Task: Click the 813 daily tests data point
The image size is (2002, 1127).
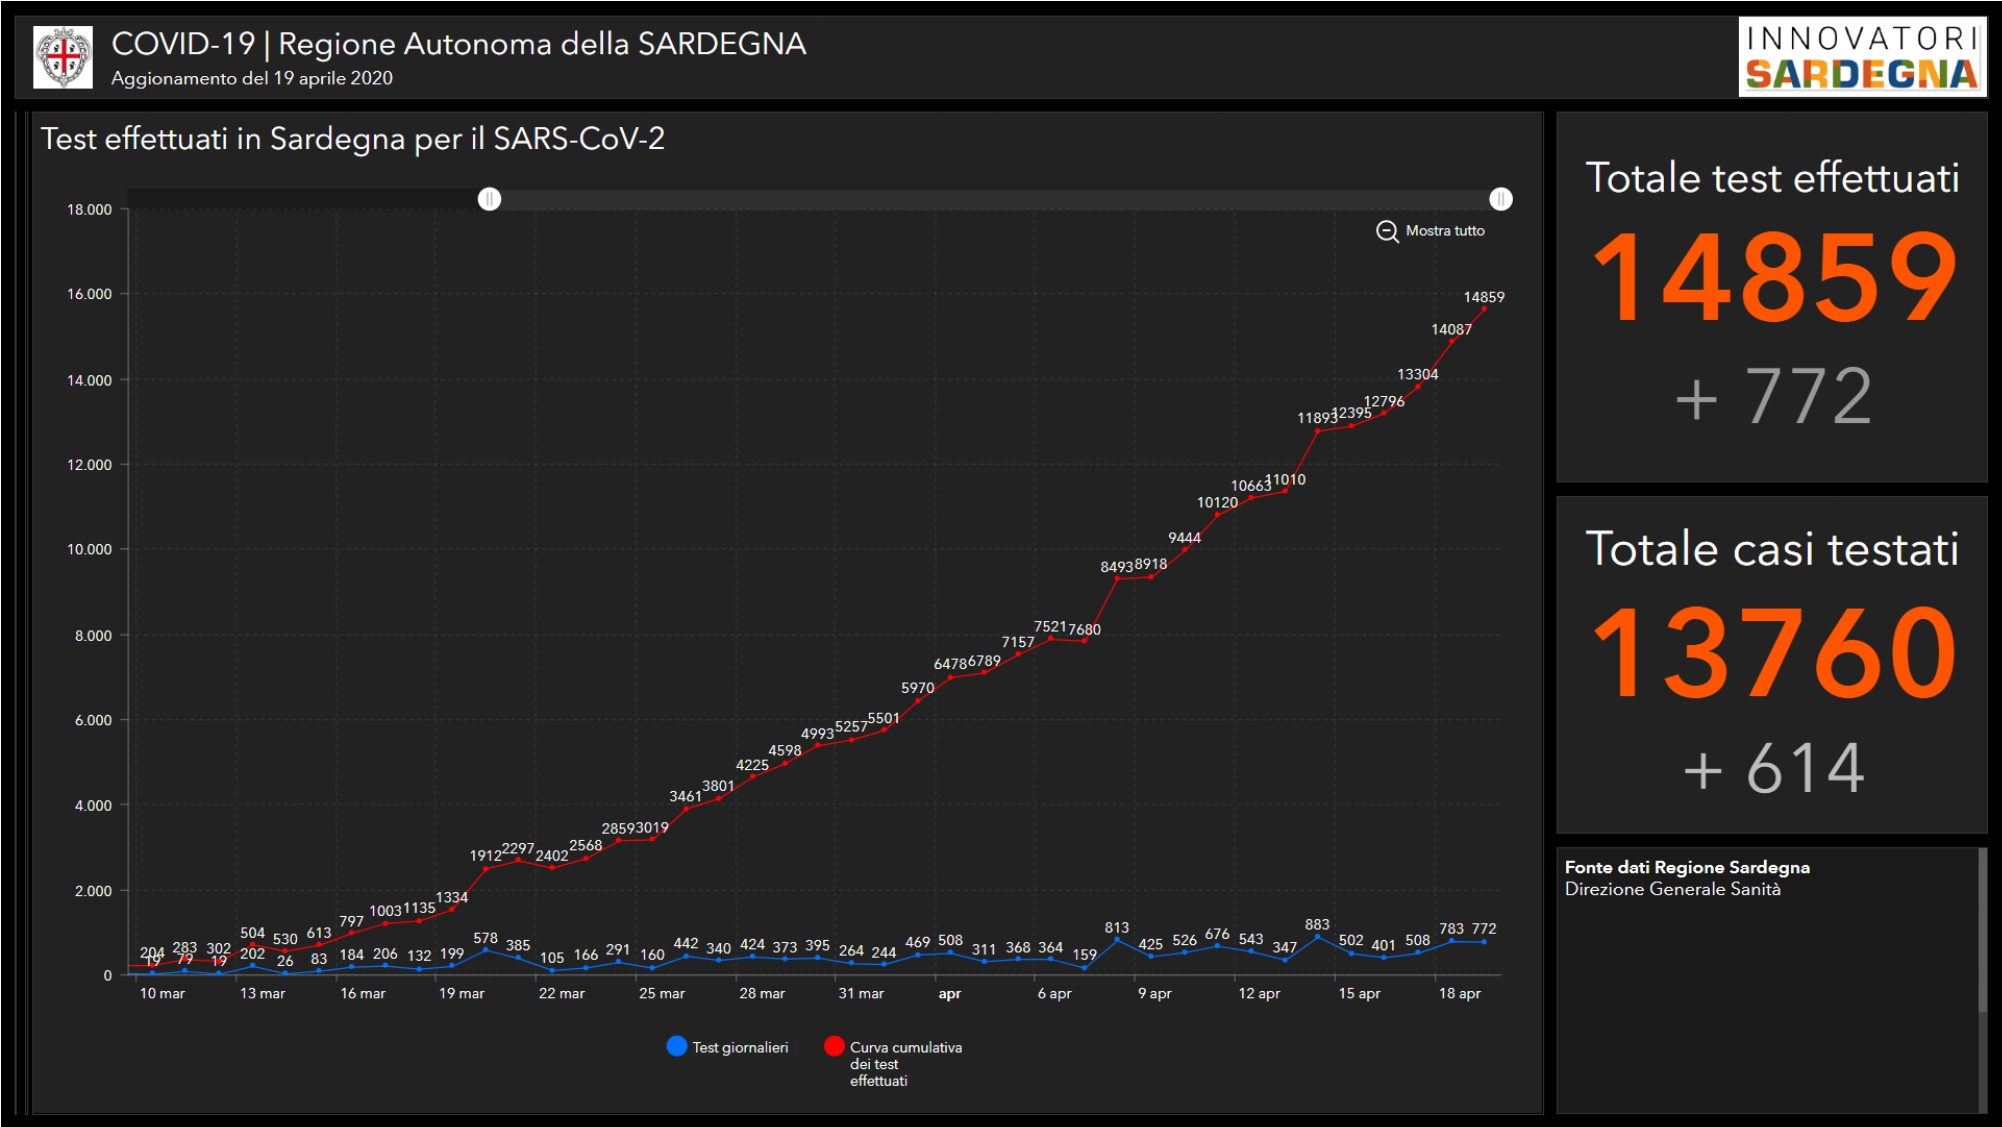Action: tap(1117, 941)
